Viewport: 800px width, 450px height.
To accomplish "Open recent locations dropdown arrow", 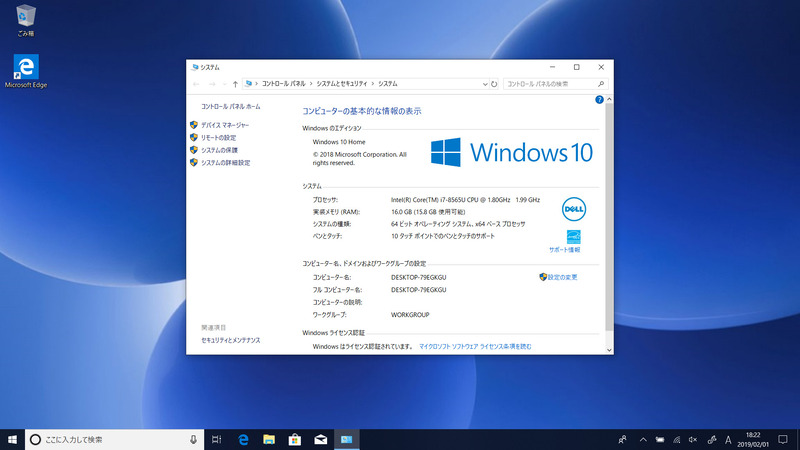I will (x=224, y=84).
